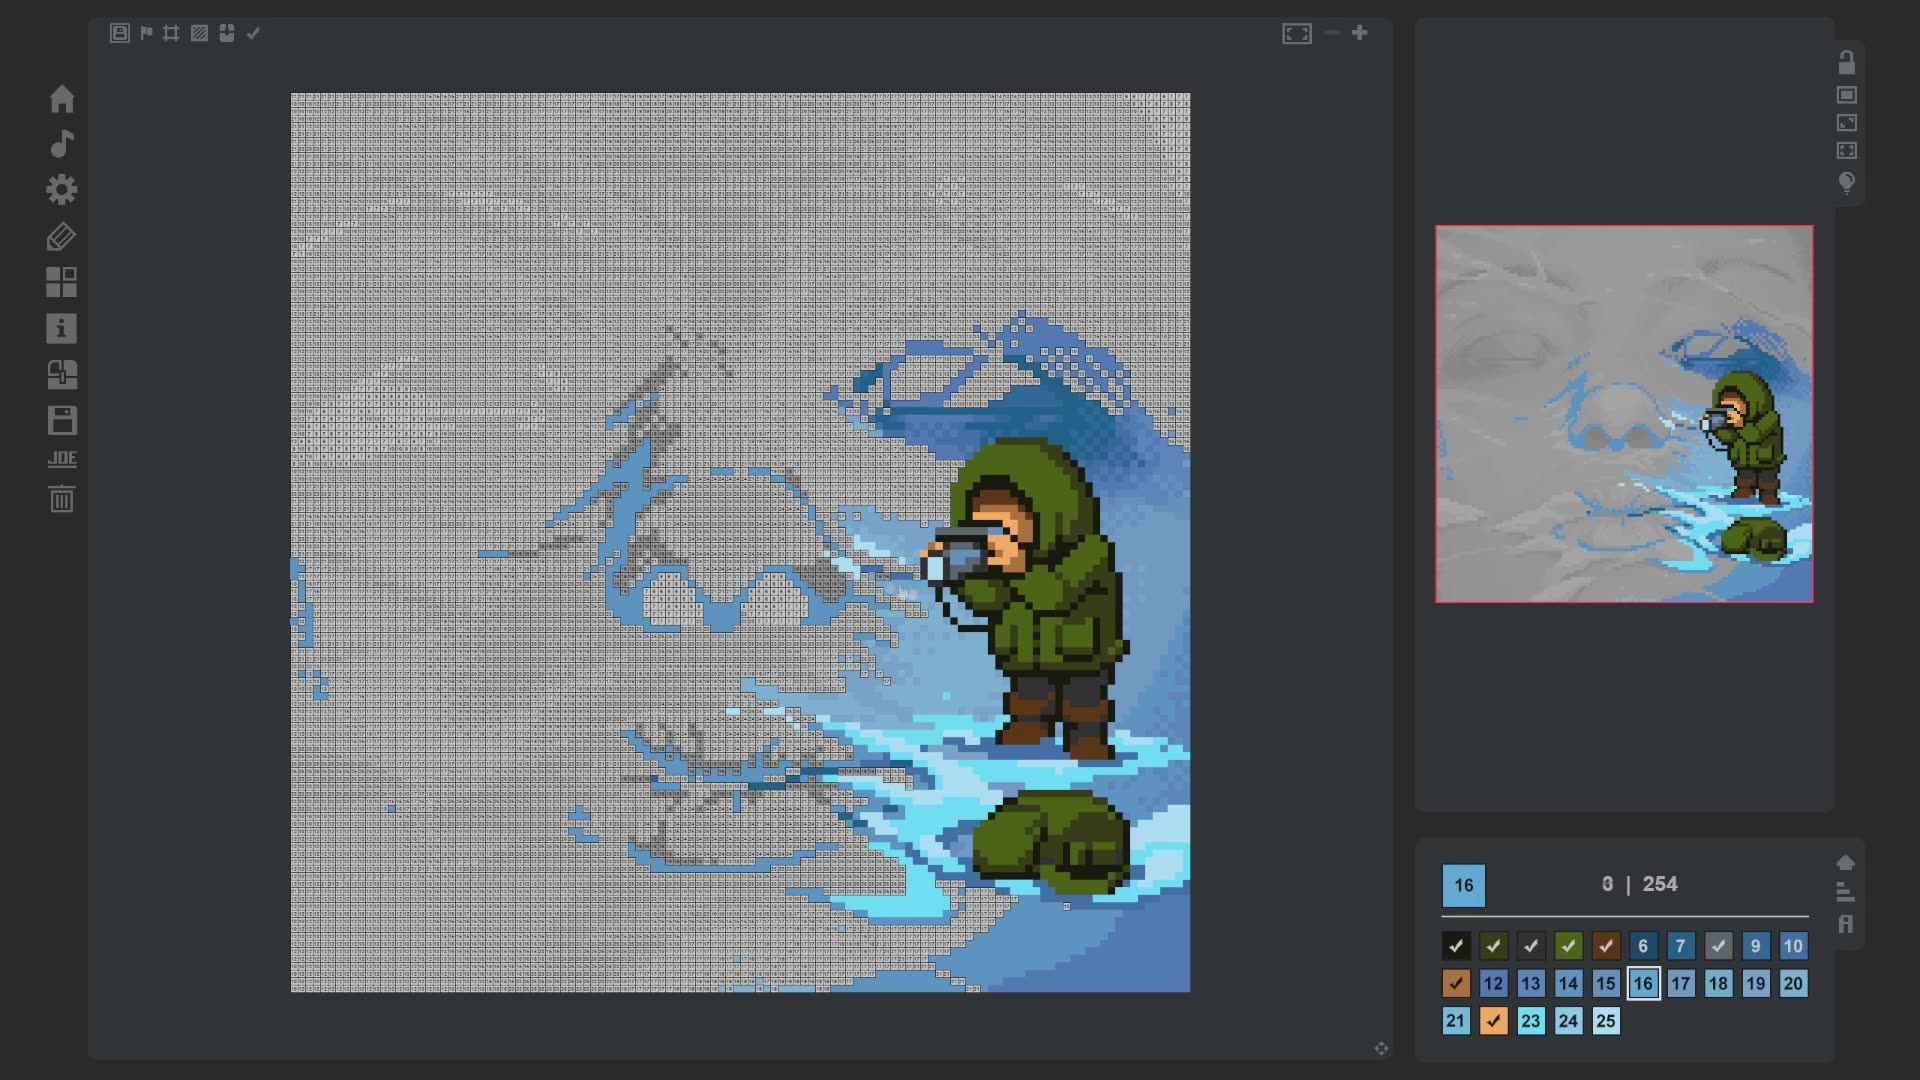This screenshot has width=1920, height=1080.
Task: Click the up arrow icon beside palette
Action: point(1845,862)
